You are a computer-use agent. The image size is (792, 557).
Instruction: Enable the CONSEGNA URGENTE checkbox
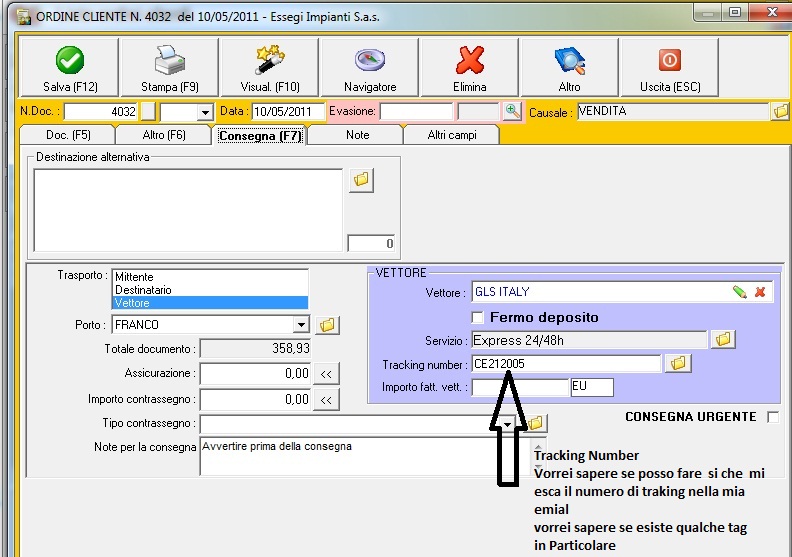pyautogui.click(x=773, y=417)
